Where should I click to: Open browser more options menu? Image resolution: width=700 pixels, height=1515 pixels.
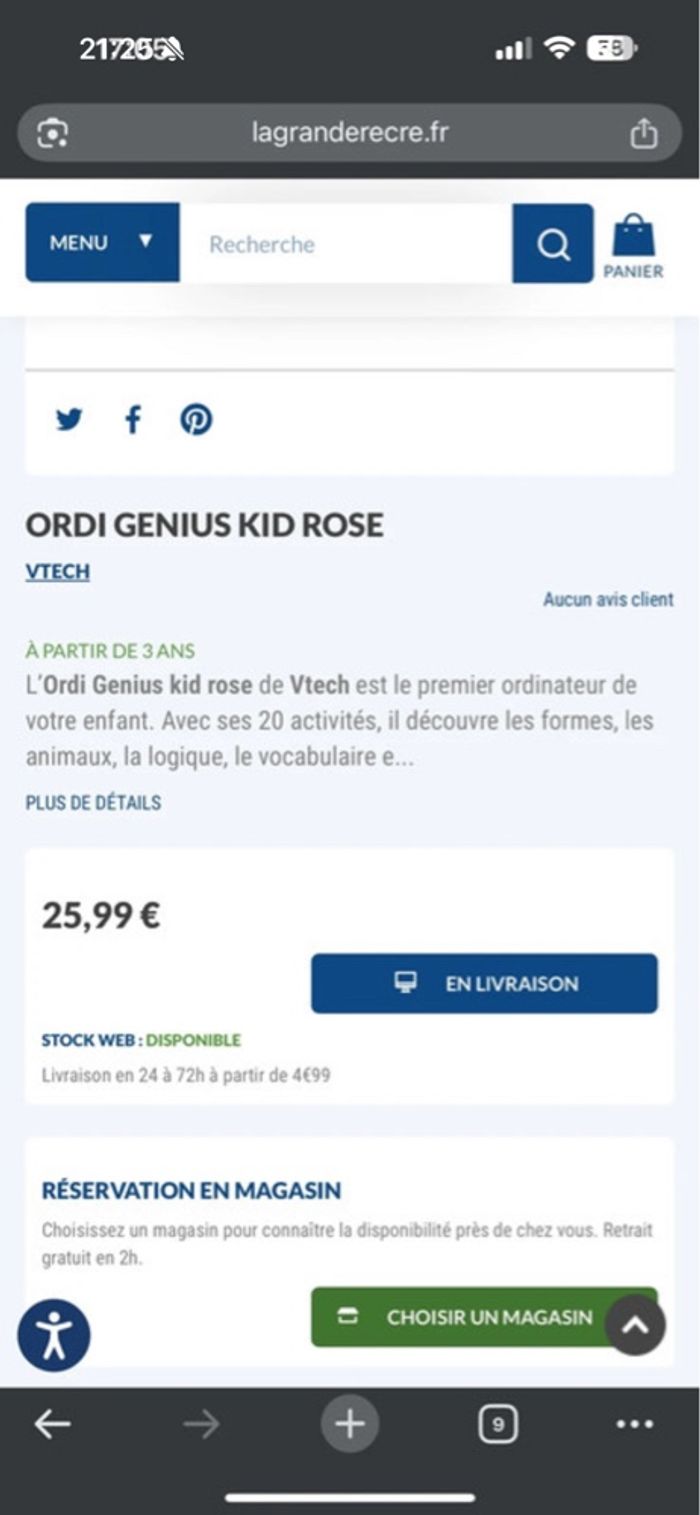(x=635, y=1424)
